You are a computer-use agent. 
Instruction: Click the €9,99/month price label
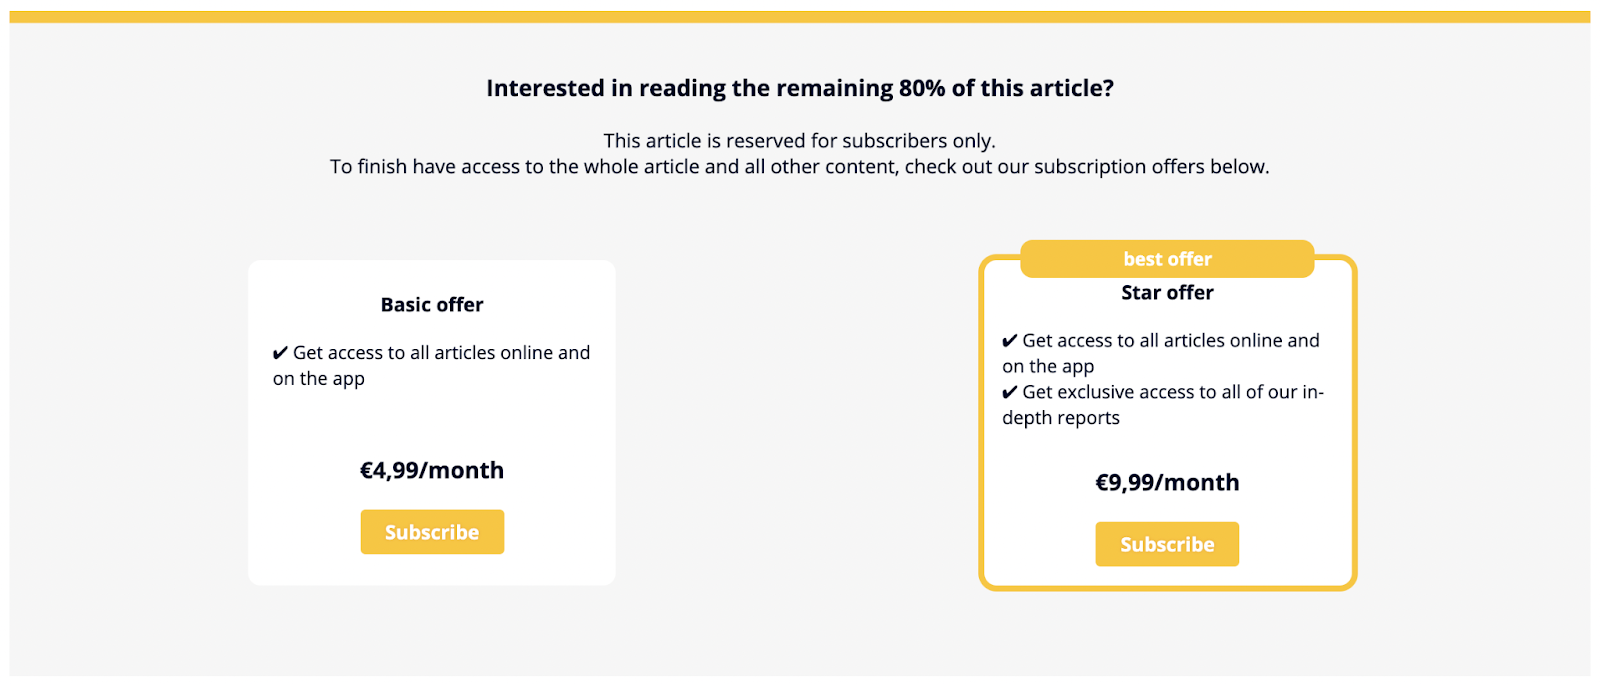coord(1166,482)
